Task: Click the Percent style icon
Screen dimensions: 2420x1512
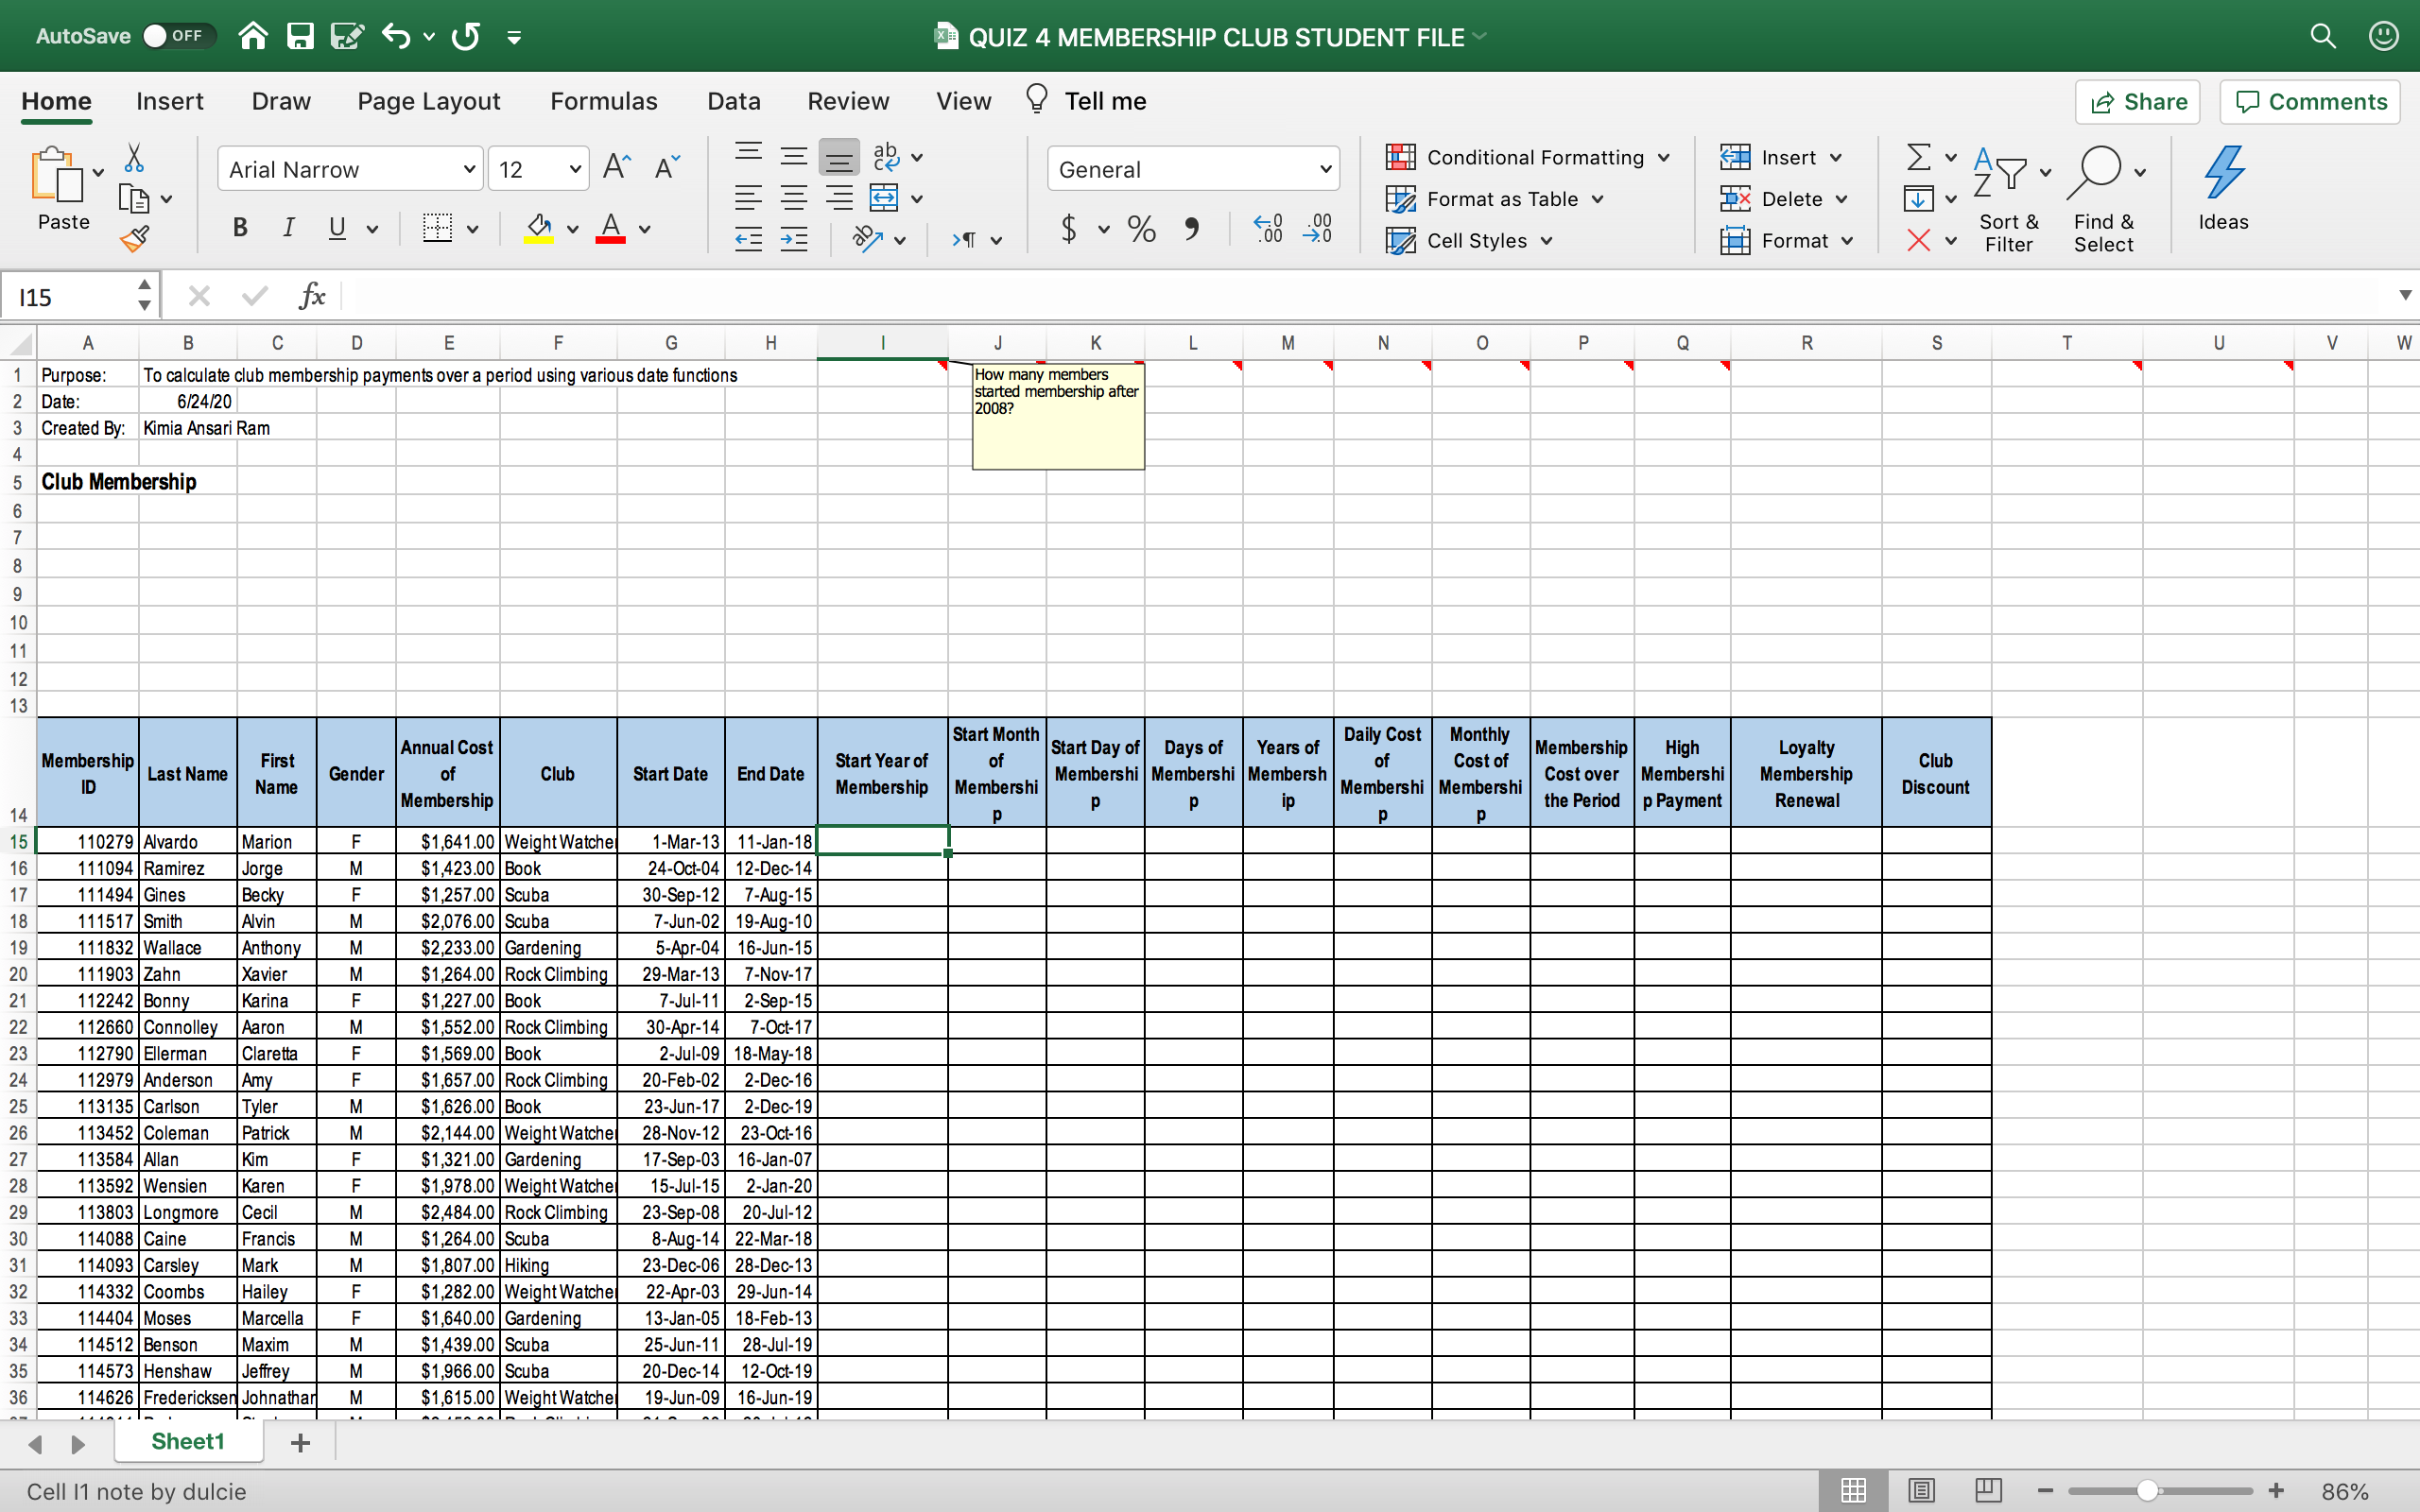Action: click(x=1141, y=229)
